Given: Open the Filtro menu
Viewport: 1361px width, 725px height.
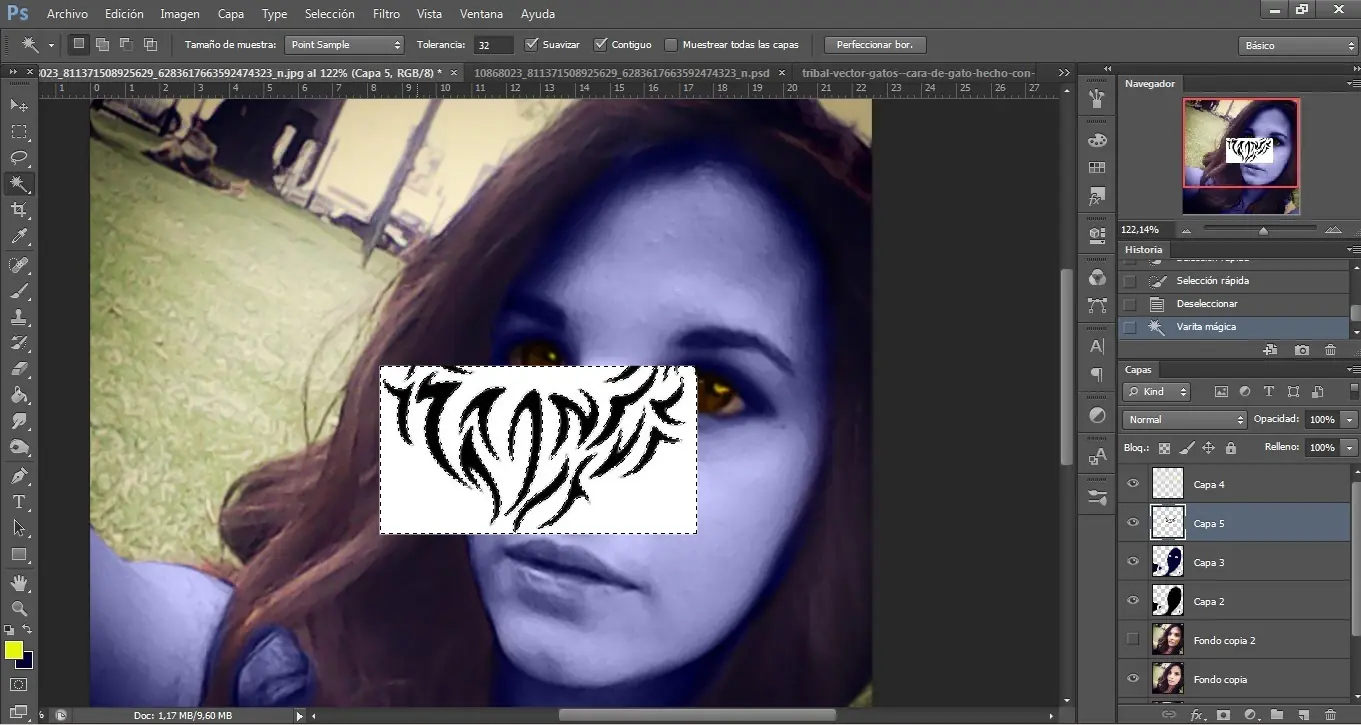Looking at the screenshot, I should coord(386,14).
